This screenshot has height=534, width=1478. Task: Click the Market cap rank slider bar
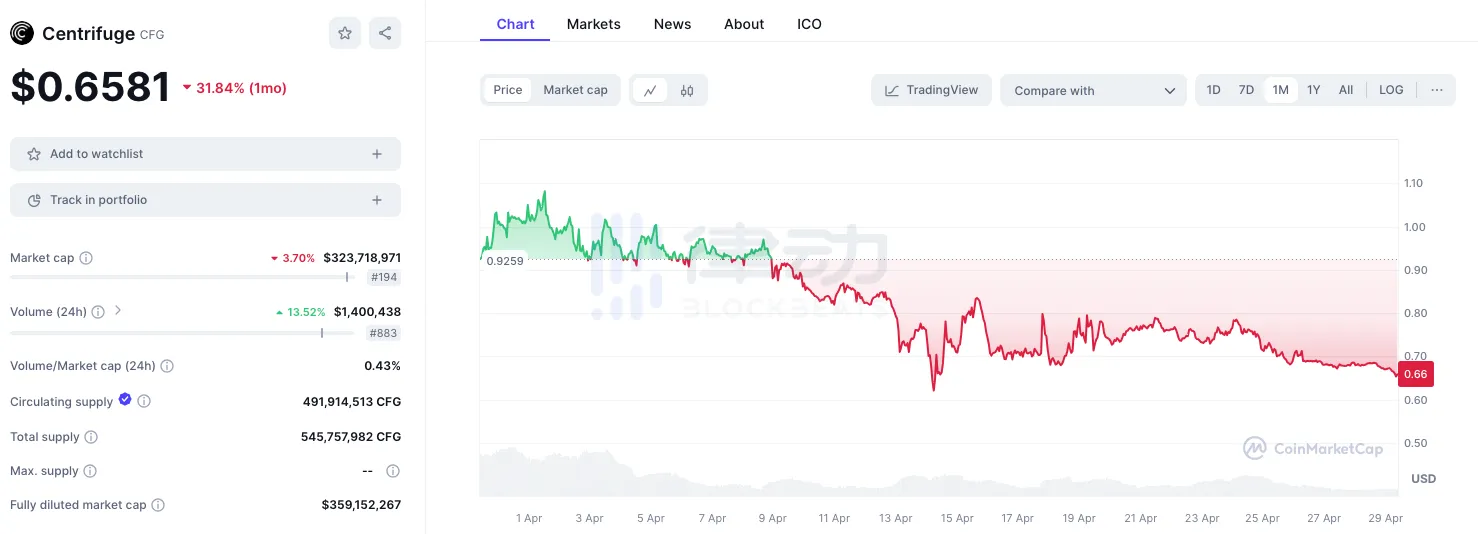[x=180, y=277]
